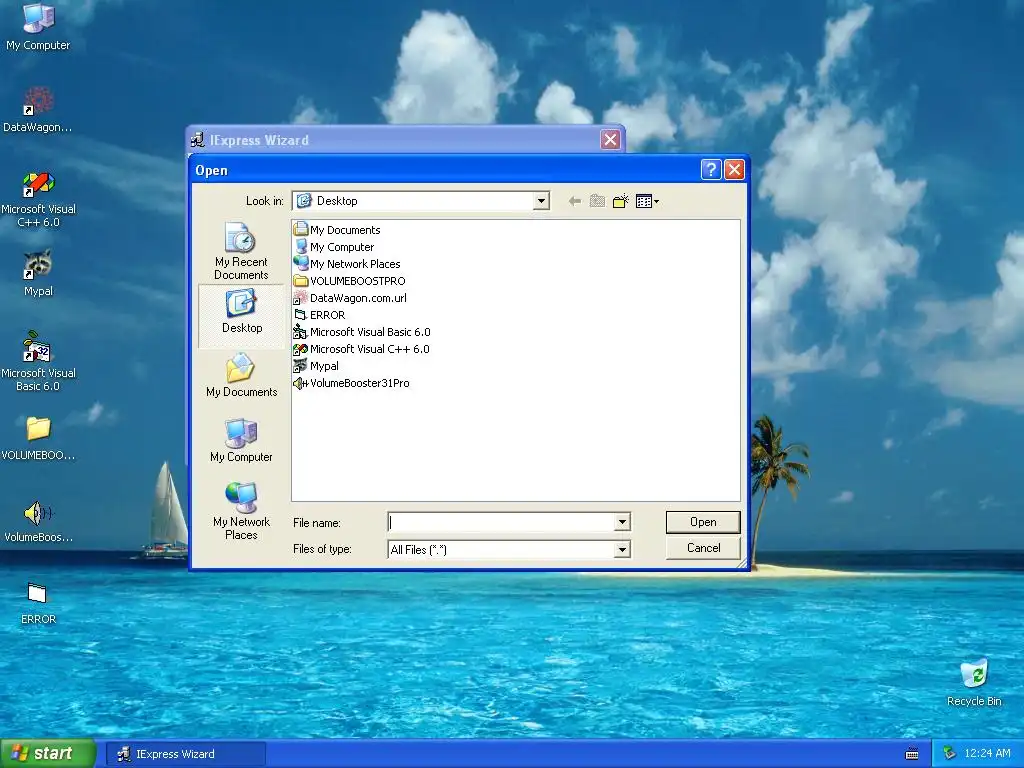
Task: Expand the Look in dropdown
Action: [541, 201]
